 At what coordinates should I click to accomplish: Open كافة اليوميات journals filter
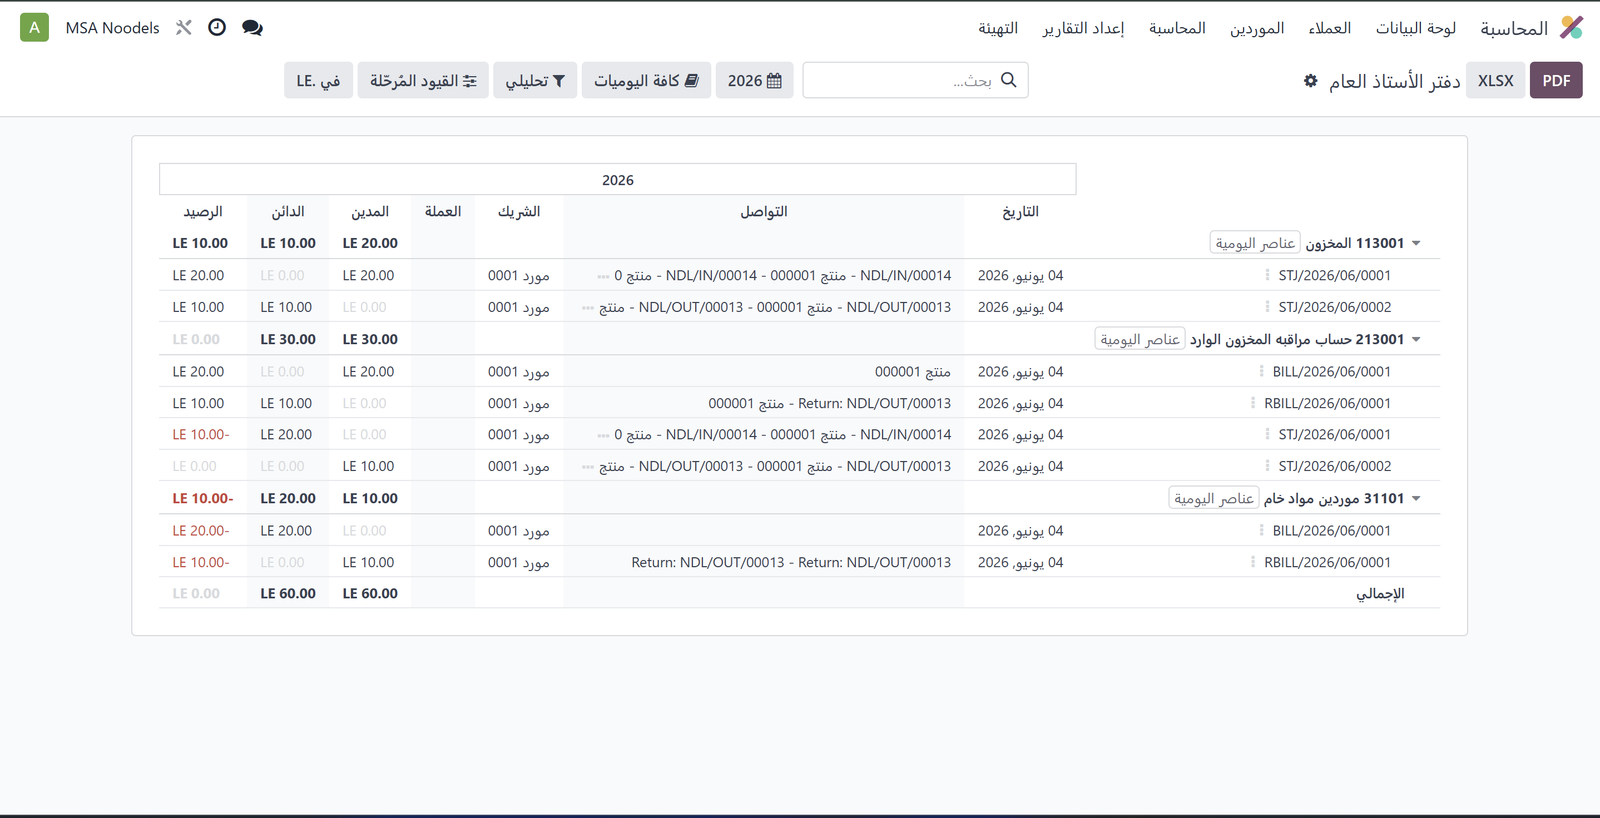(646, 80)
